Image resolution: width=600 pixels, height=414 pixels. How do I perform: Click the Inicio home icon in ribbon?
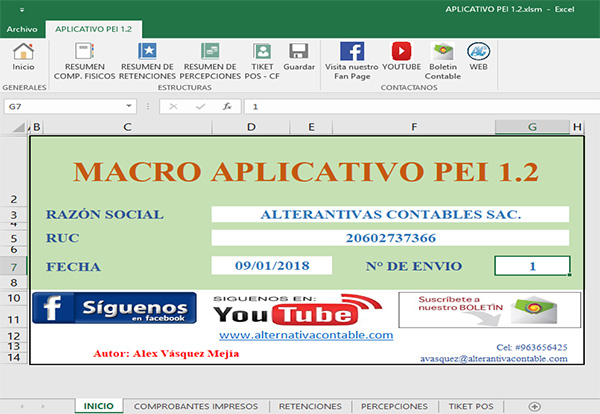(x=22, y=52)
